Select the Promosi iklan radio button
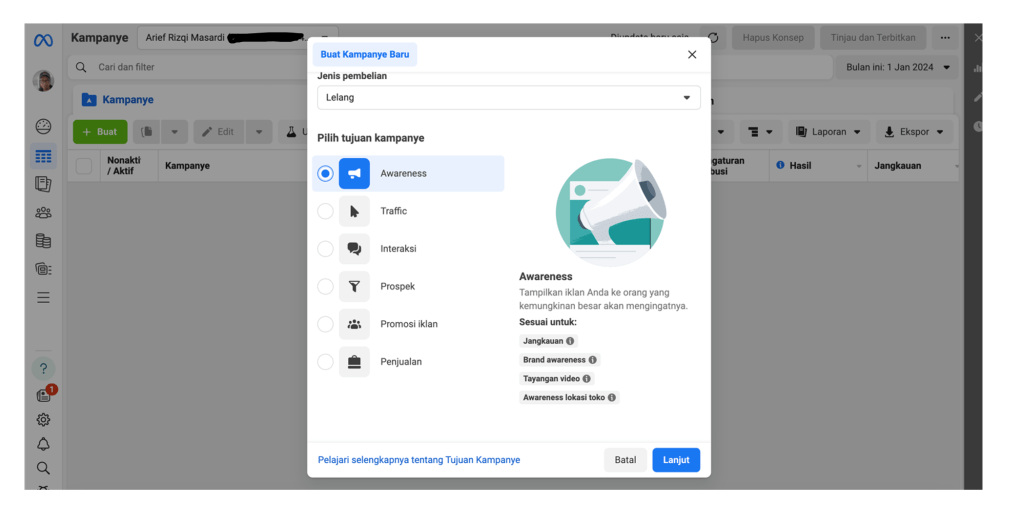 pos(325,324)
